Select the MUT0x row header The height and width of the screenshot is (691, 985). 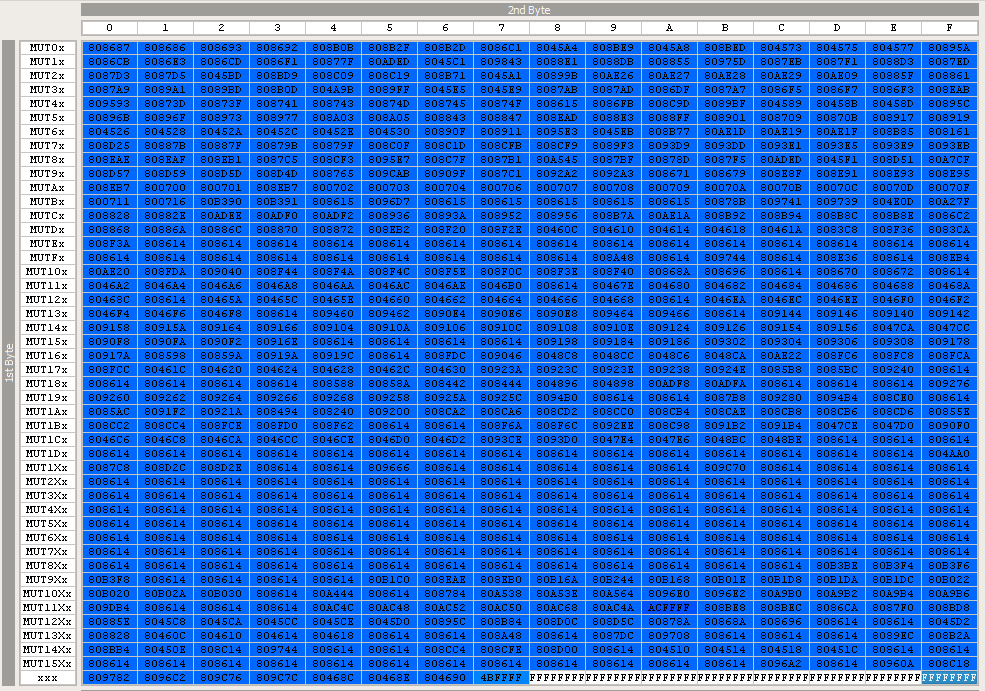coord(47,47)
